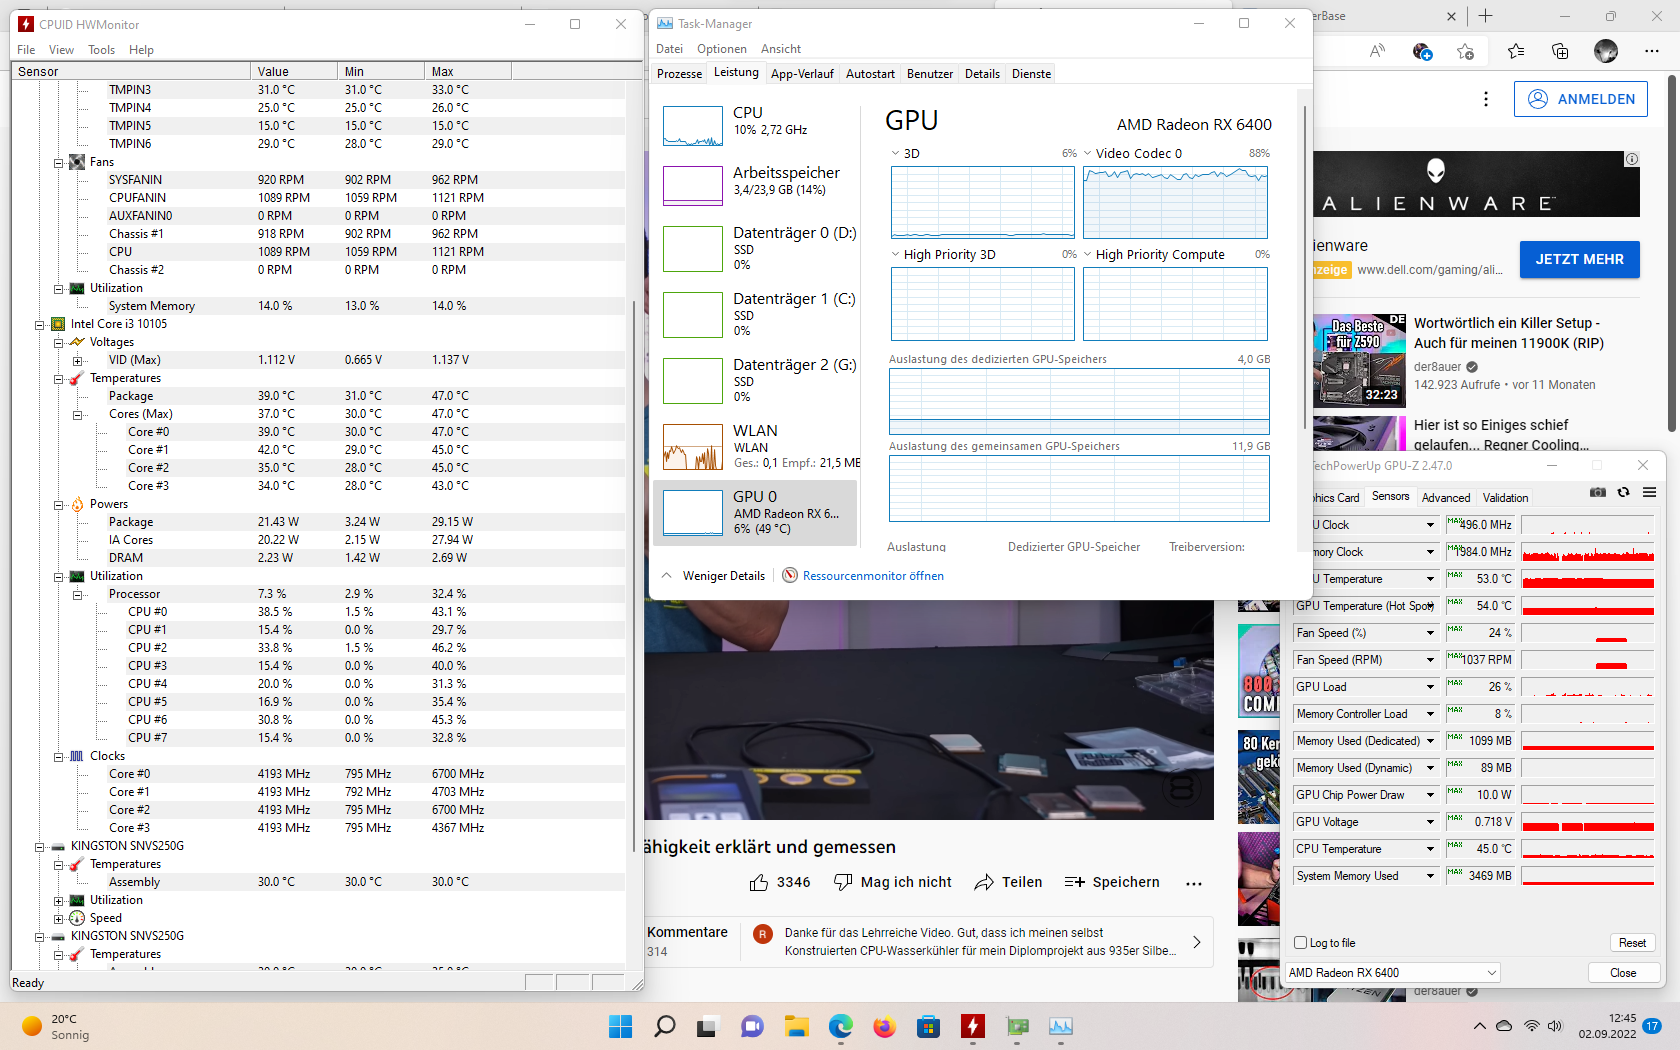Add this page to favorites in Edge

[1466, 51]
